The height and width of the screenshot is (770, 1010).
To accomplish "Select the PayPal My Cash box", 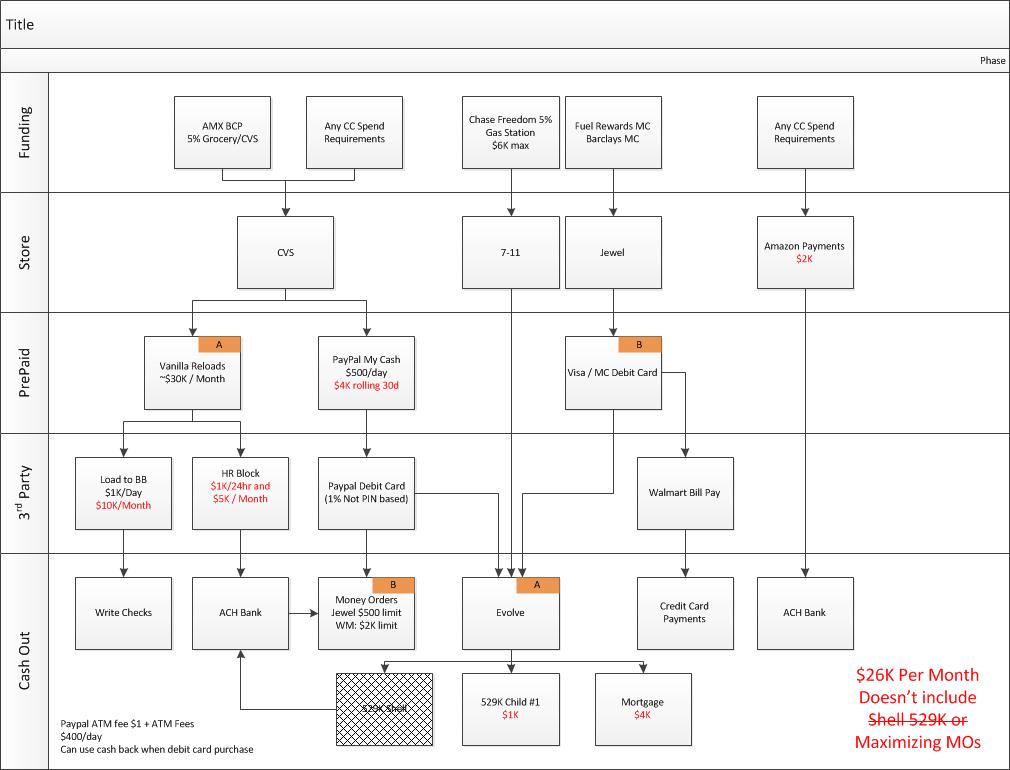I will [367, 373].
